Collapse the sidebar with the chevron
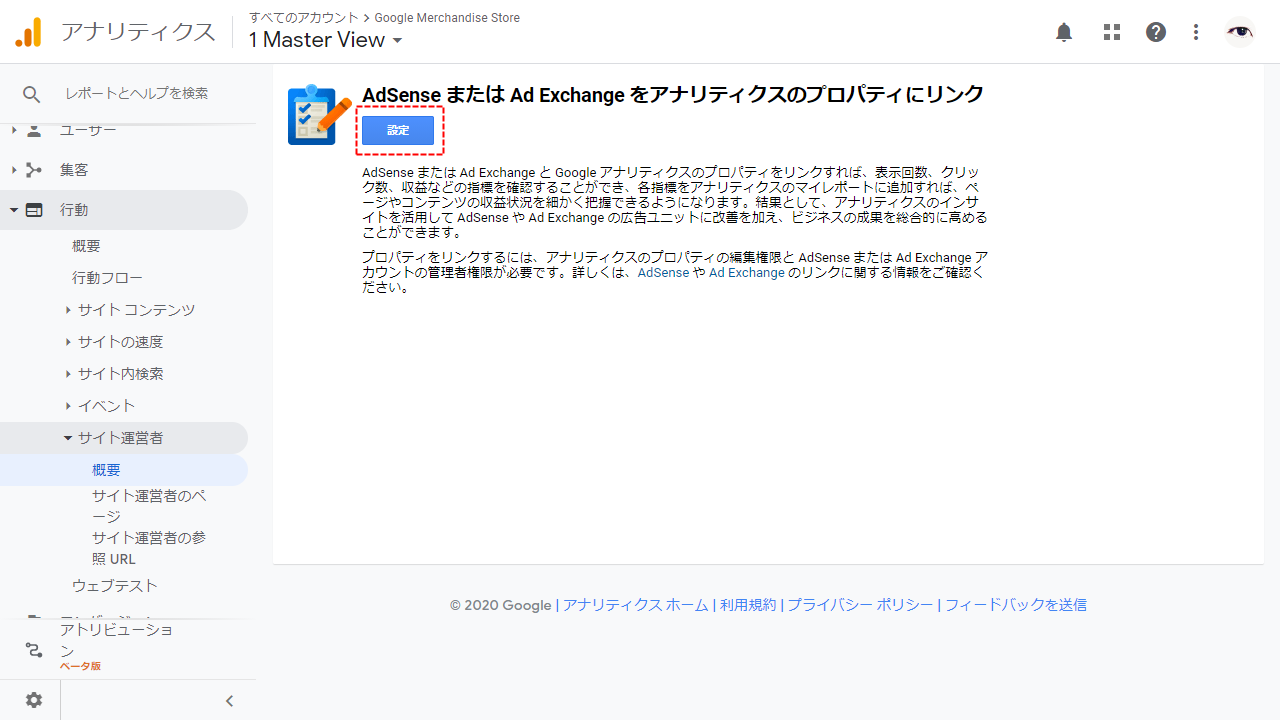The height and width of the screenshot is (720, 1280). (229, 700)
